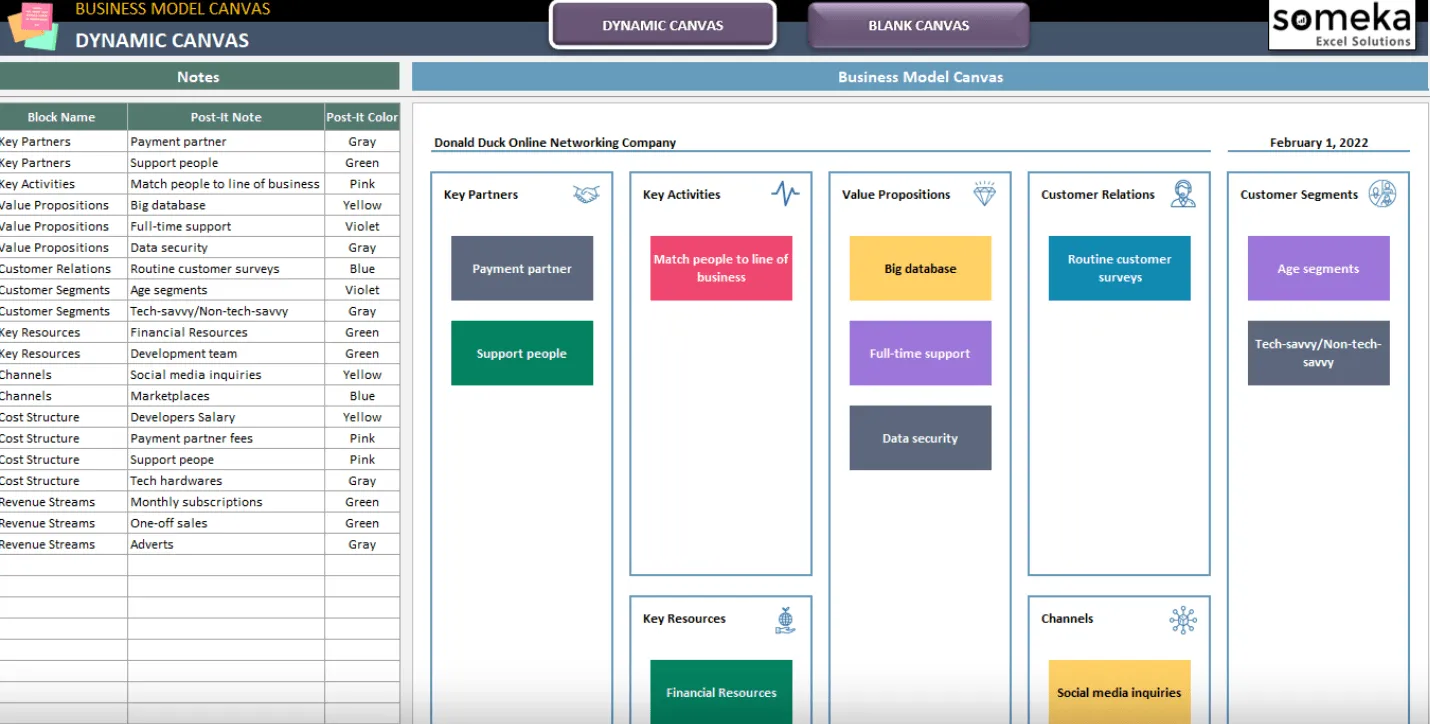Screen dimensions: 1430x724
Task: Select the Blue color cell for Marketplaces
Action: tap(362, 396)
